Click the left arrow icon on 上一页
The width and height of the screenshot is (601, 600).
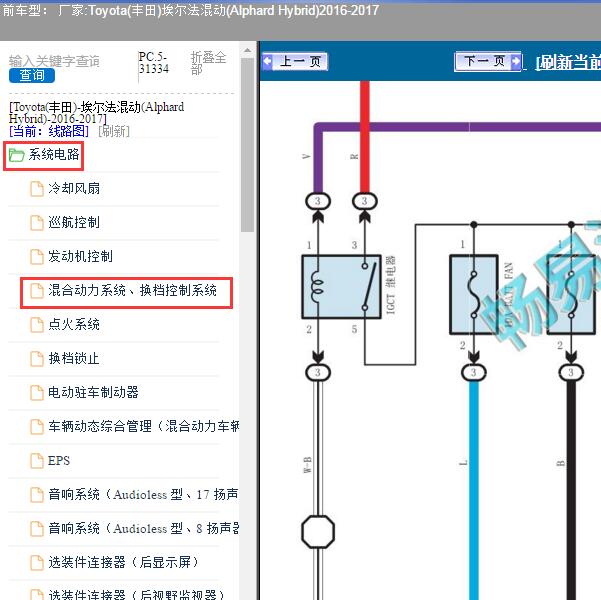pyautogui.click(x=268, y=61)
